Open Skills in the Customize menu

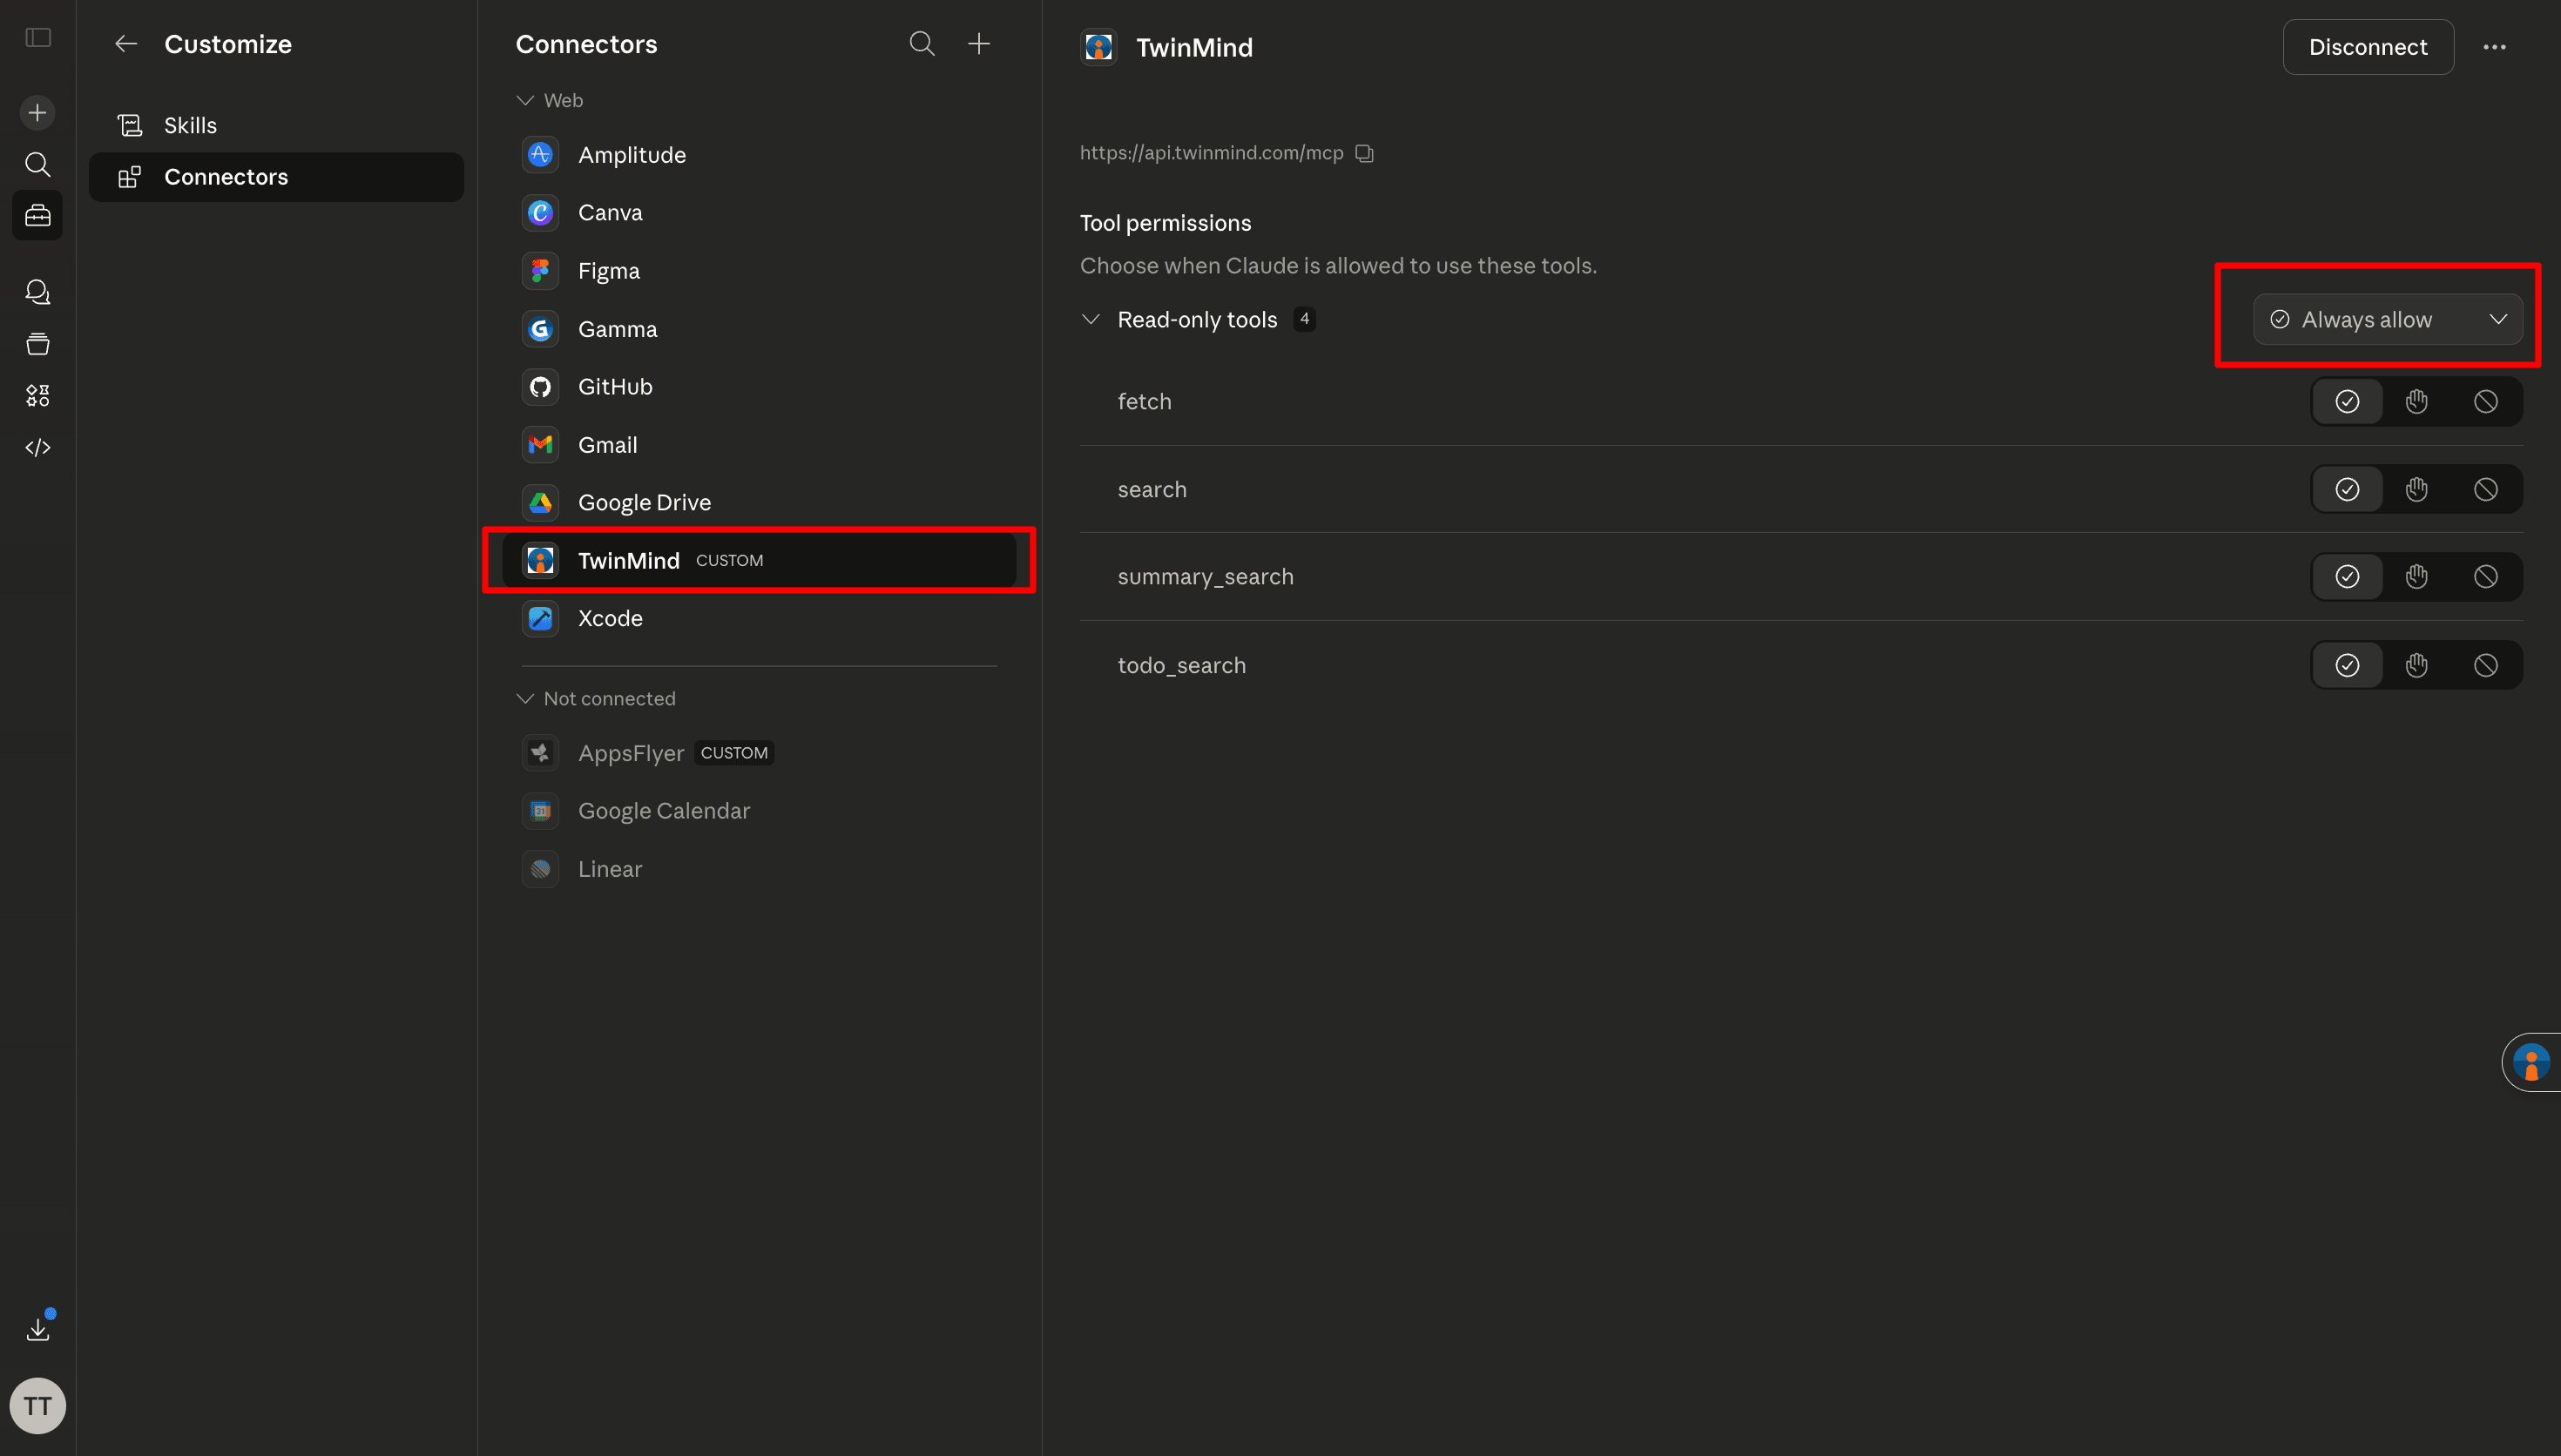(x=190, y=126)
